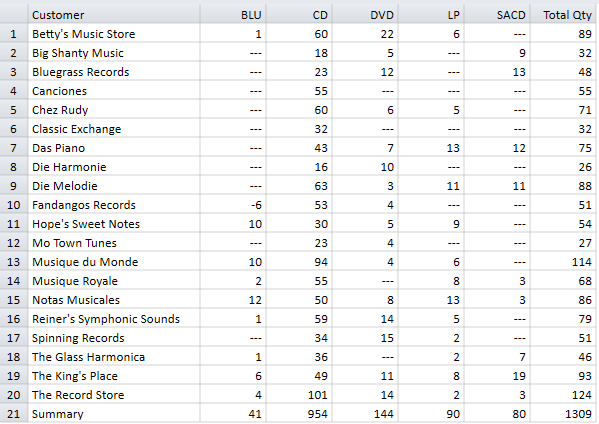Screen dimensions: 599x424
Task: Select the Notas Musicales cell
Action: 114,300
